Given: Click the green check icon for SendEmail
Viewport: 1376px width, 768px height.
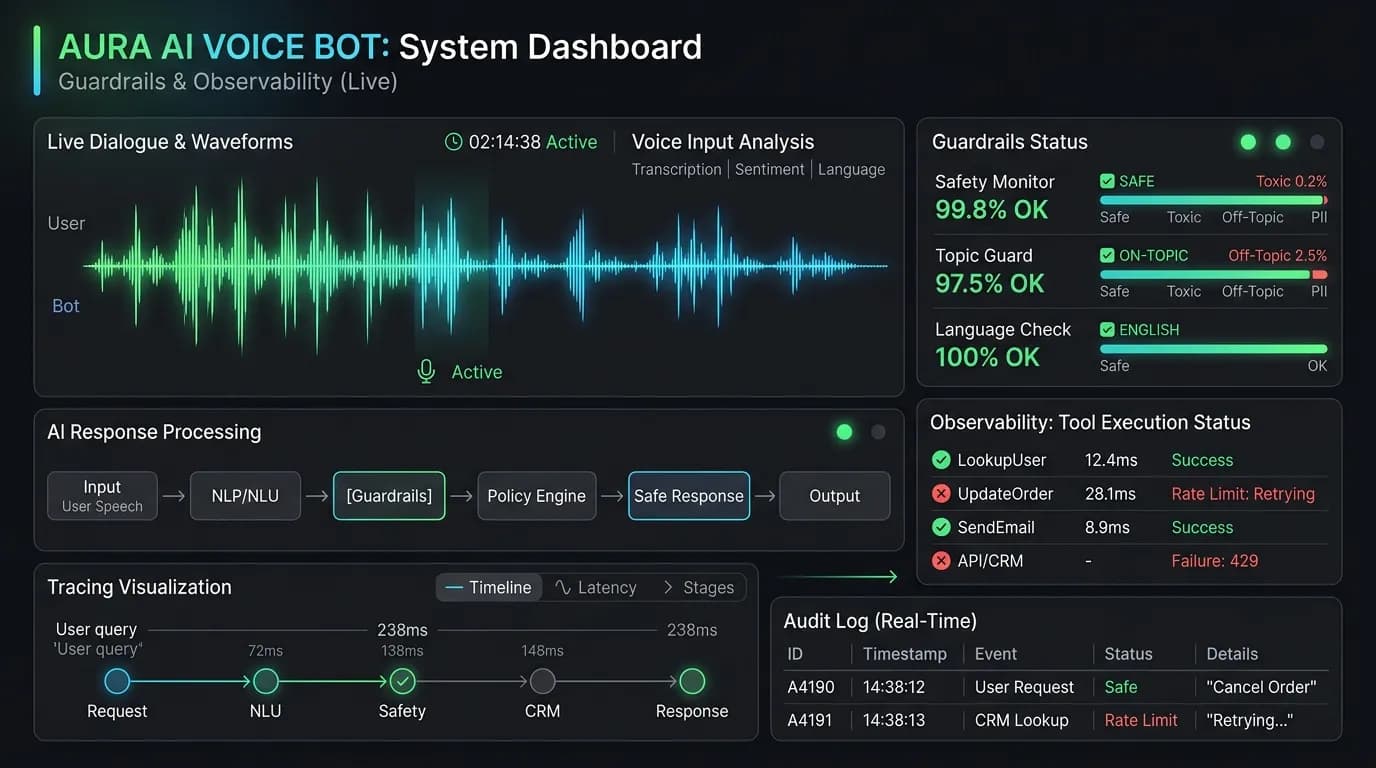Looking at the screenshot, I should click(x=941, y=527).
